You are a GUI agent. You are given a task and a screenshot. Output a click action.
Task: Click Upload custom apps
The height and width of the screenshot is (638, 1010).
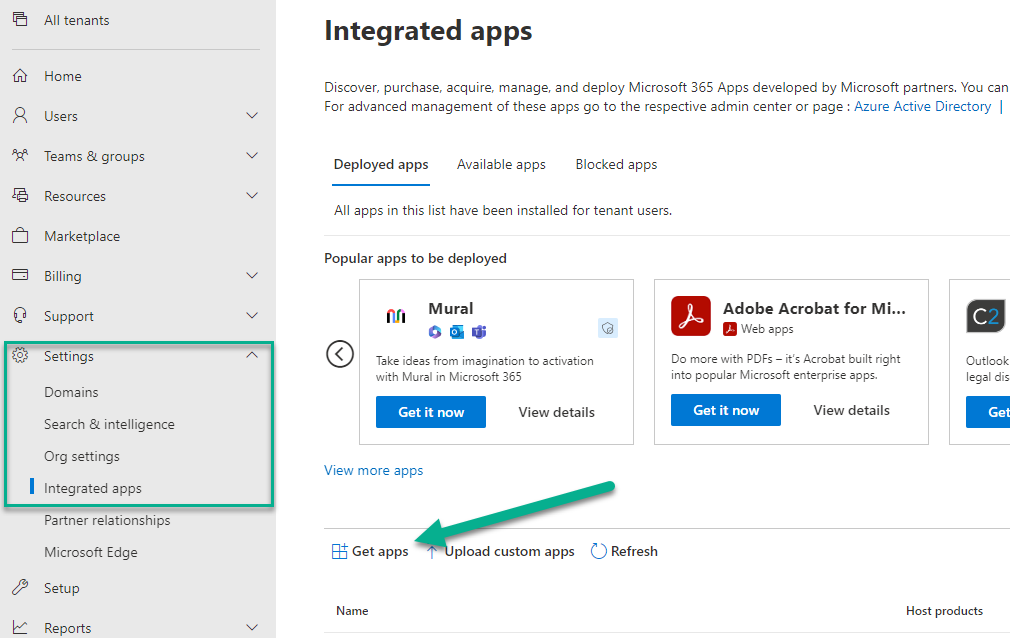(502, 551)
